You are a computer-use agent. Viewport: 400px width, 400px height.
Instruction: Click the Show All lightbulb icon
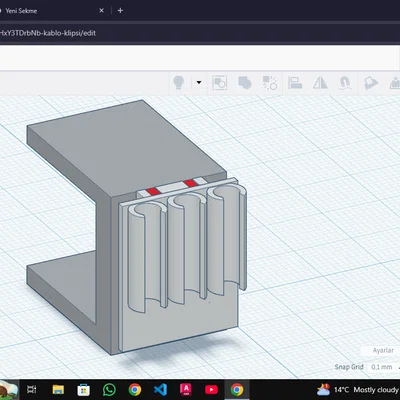pyautogui.click(x=179, y=82)
